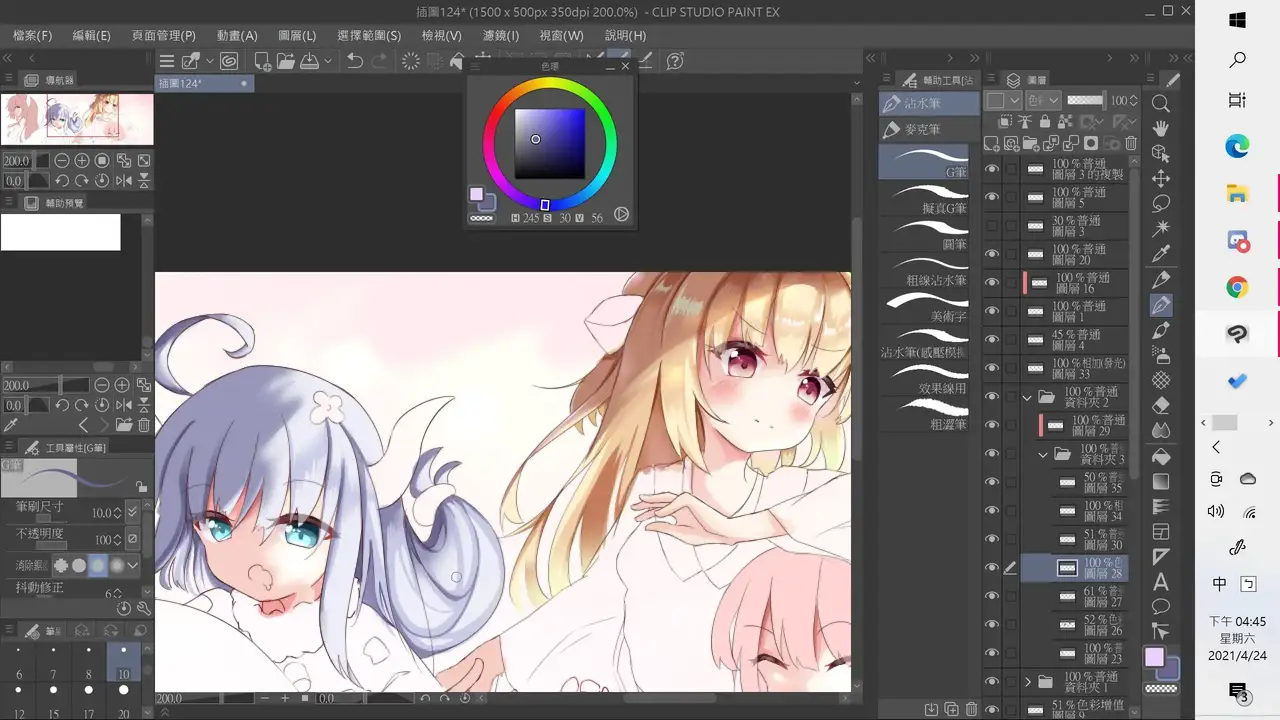Toggle visibility of layer 圖層 16
The height and width of the screenshot is (720, 1280).
click(992, 283)
